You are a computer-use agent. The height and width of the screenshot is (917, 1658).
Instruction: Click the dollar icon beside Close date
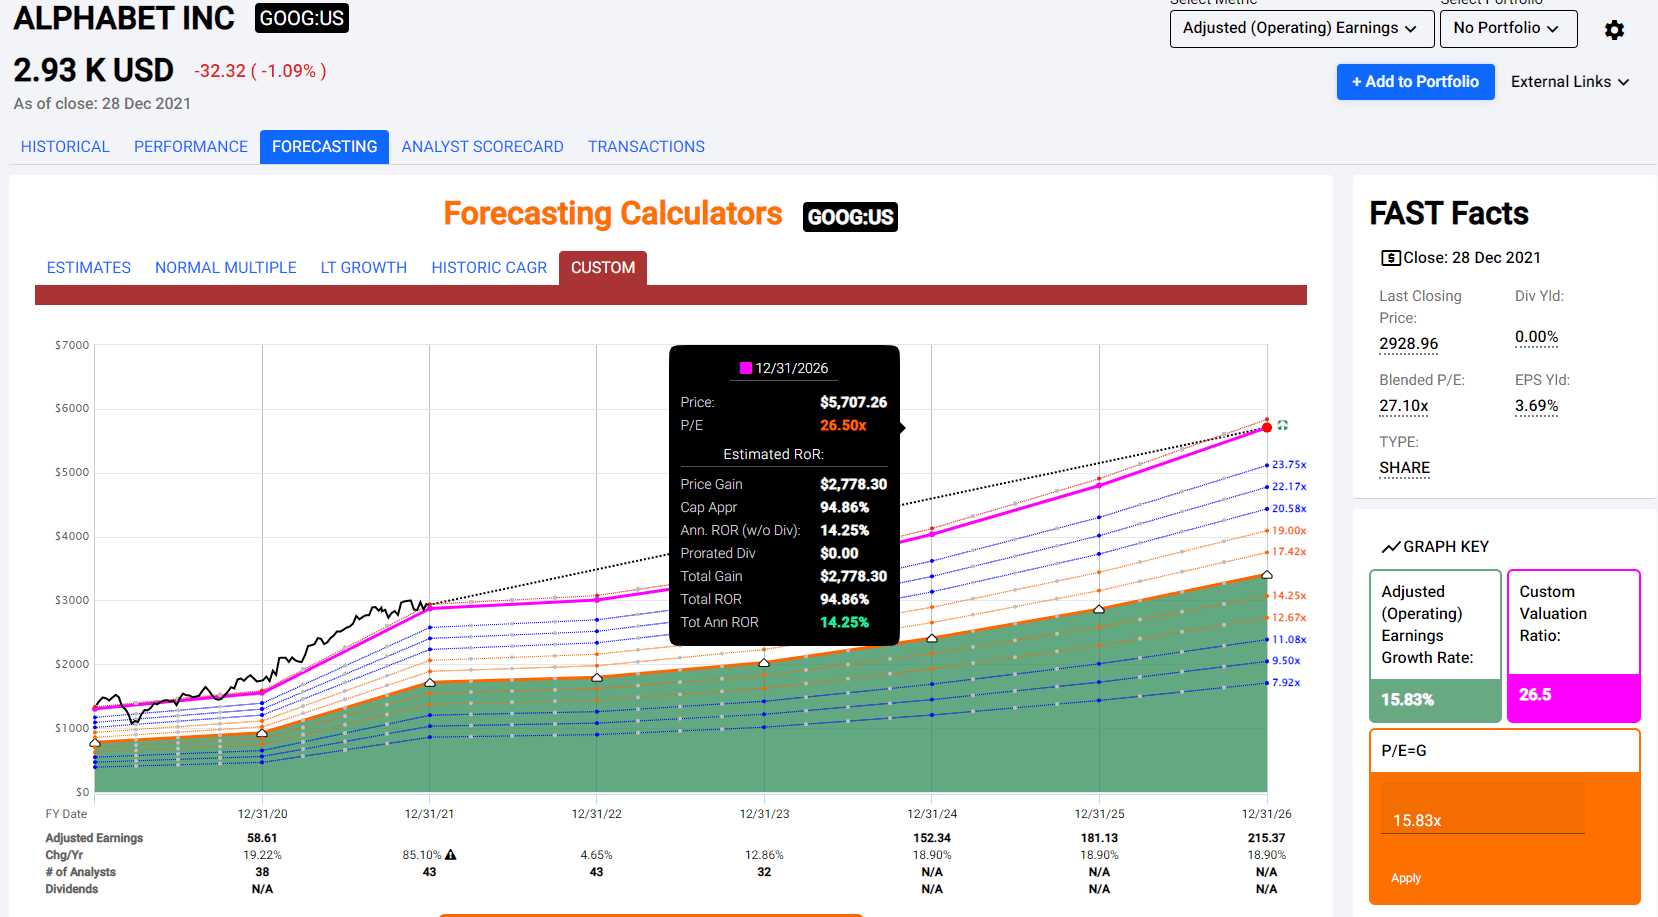point(1390,258)
